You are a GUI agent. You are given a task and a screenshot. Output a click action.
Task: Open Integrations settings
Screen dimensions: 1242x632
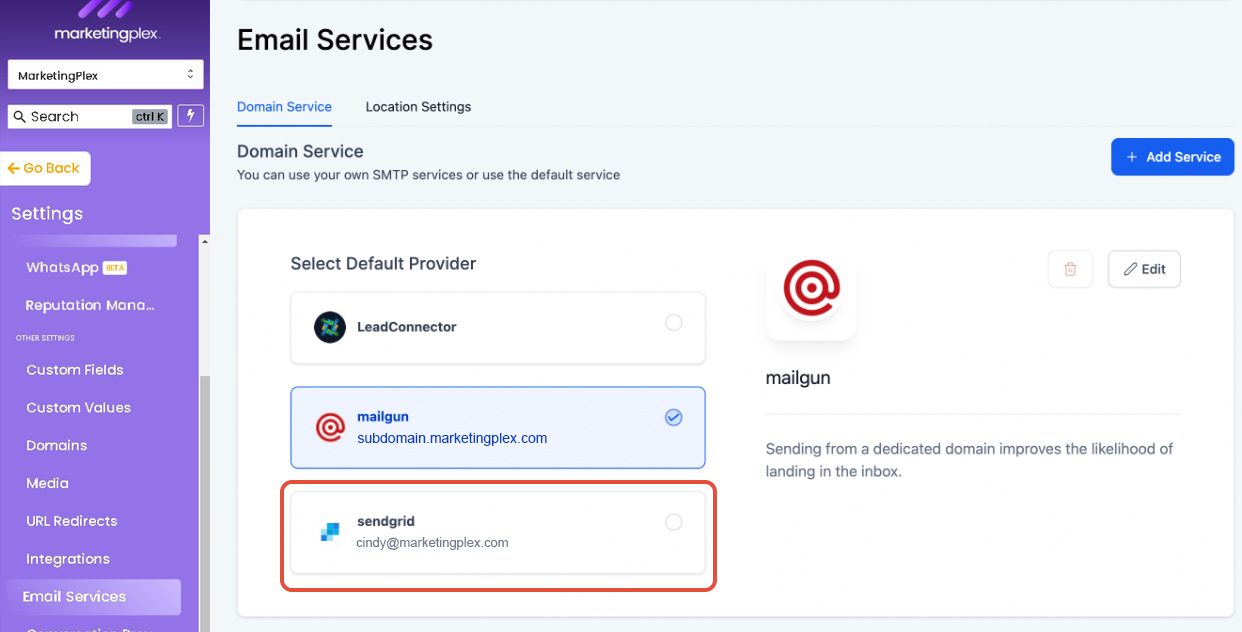pos(67,559)
